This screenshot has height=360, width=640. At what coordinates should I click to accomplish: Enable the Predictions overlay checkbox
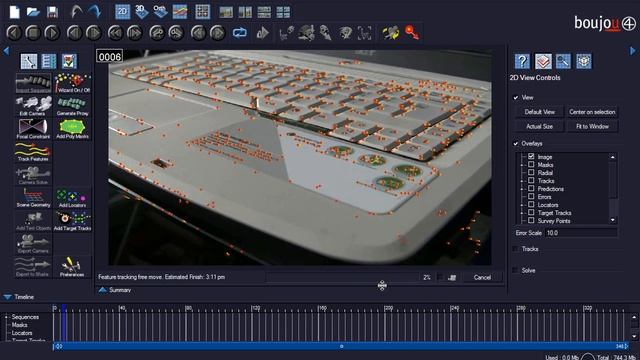pos(531,188)
